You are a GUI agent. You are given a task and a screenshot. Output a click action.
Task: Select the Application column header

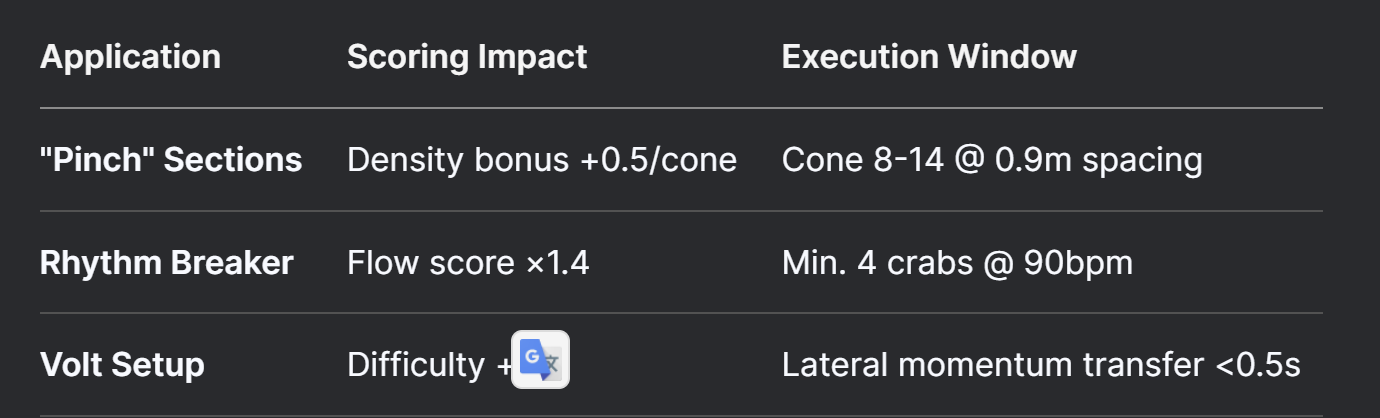pos(130,57)
